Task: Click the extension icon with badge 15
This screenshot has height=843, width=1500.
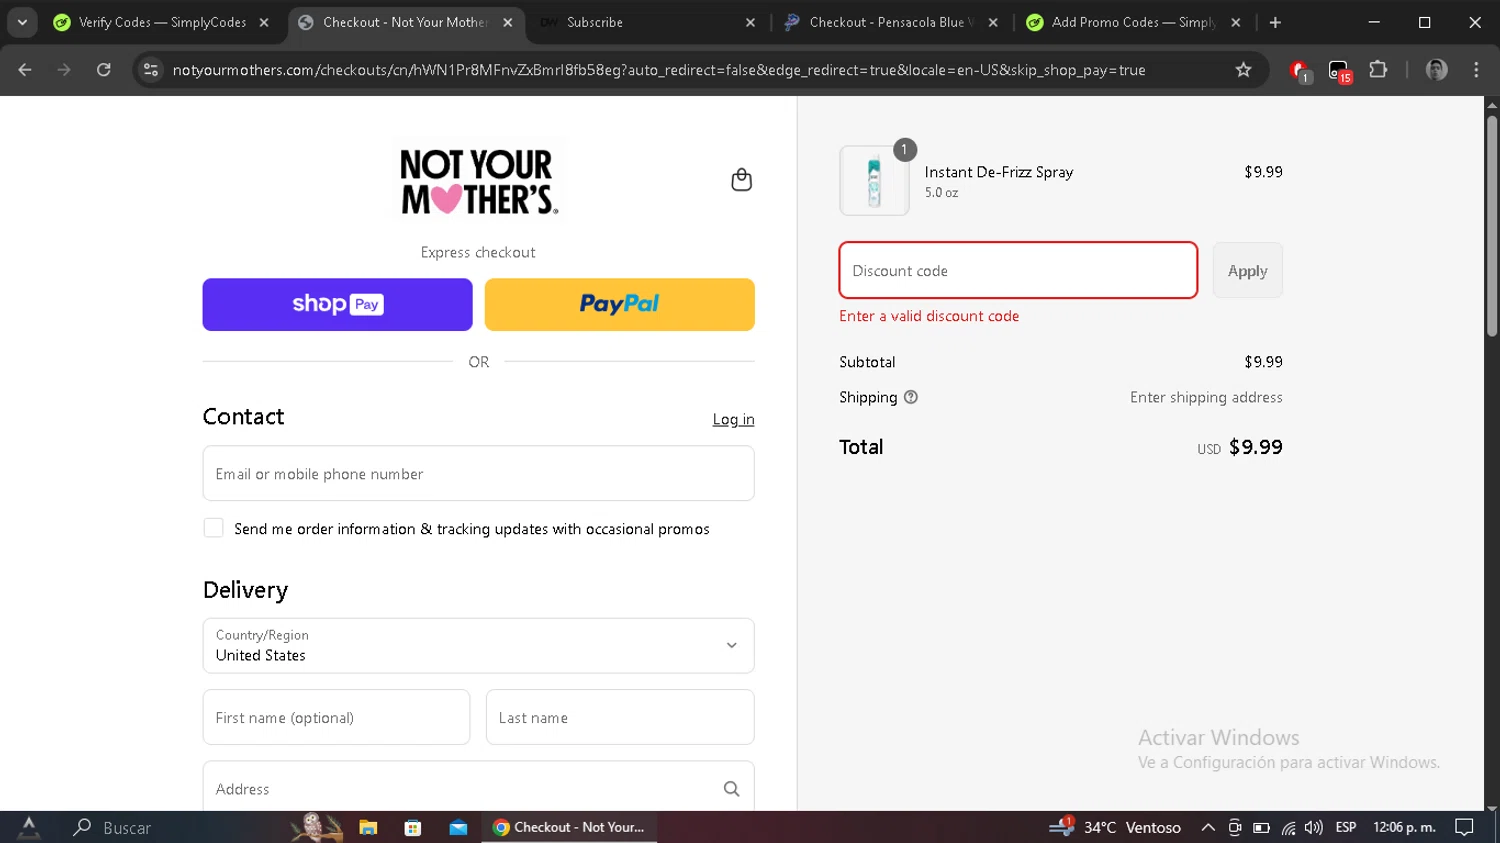Action: tap(1339, 71)
